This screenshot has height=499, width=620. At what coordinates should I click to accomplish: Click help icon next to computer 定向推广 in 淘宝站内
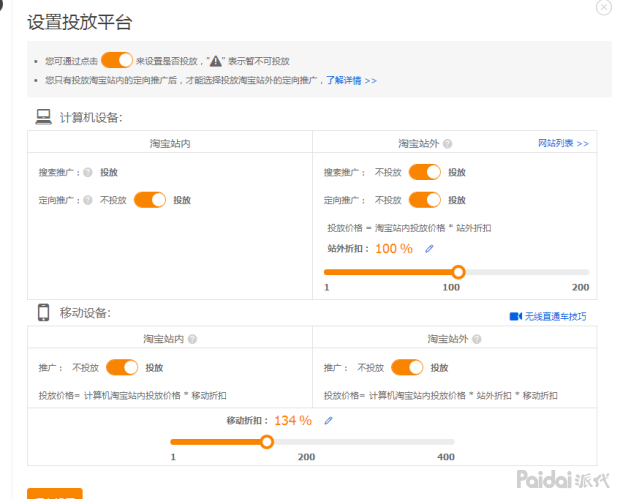[x=88, y=200]
